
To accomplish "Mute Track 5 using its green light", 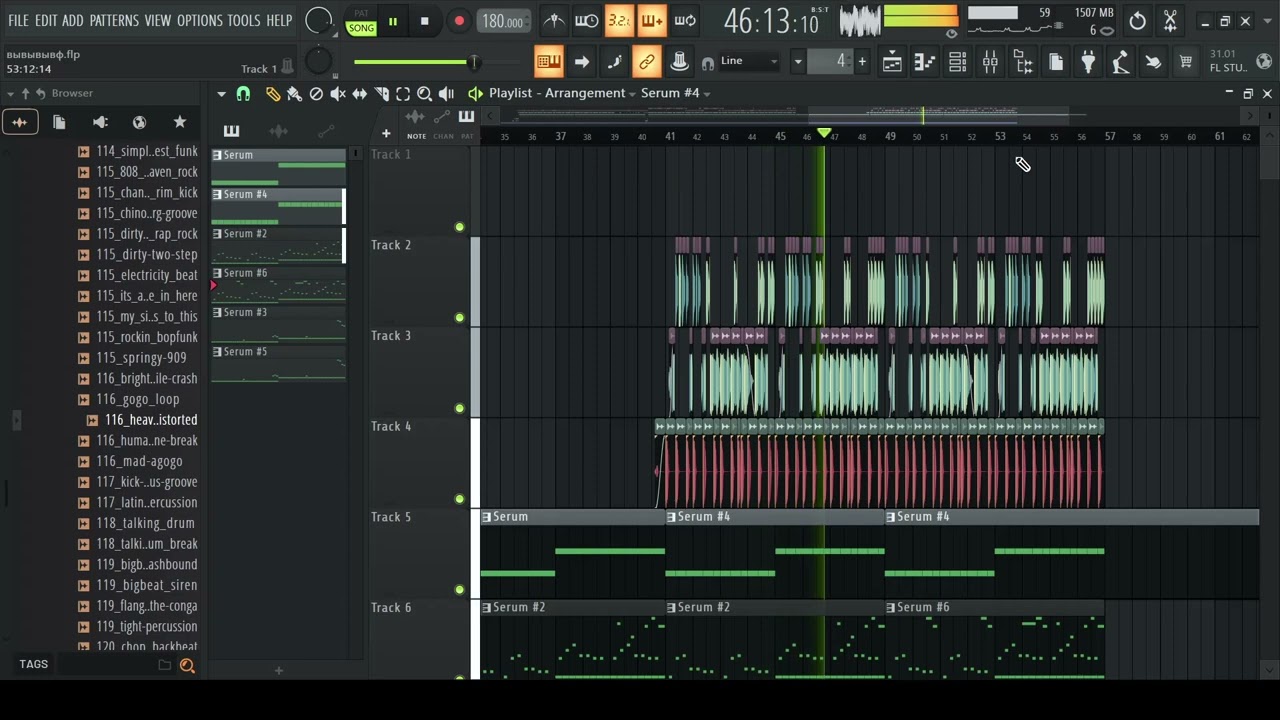I will tap(459, 589).
